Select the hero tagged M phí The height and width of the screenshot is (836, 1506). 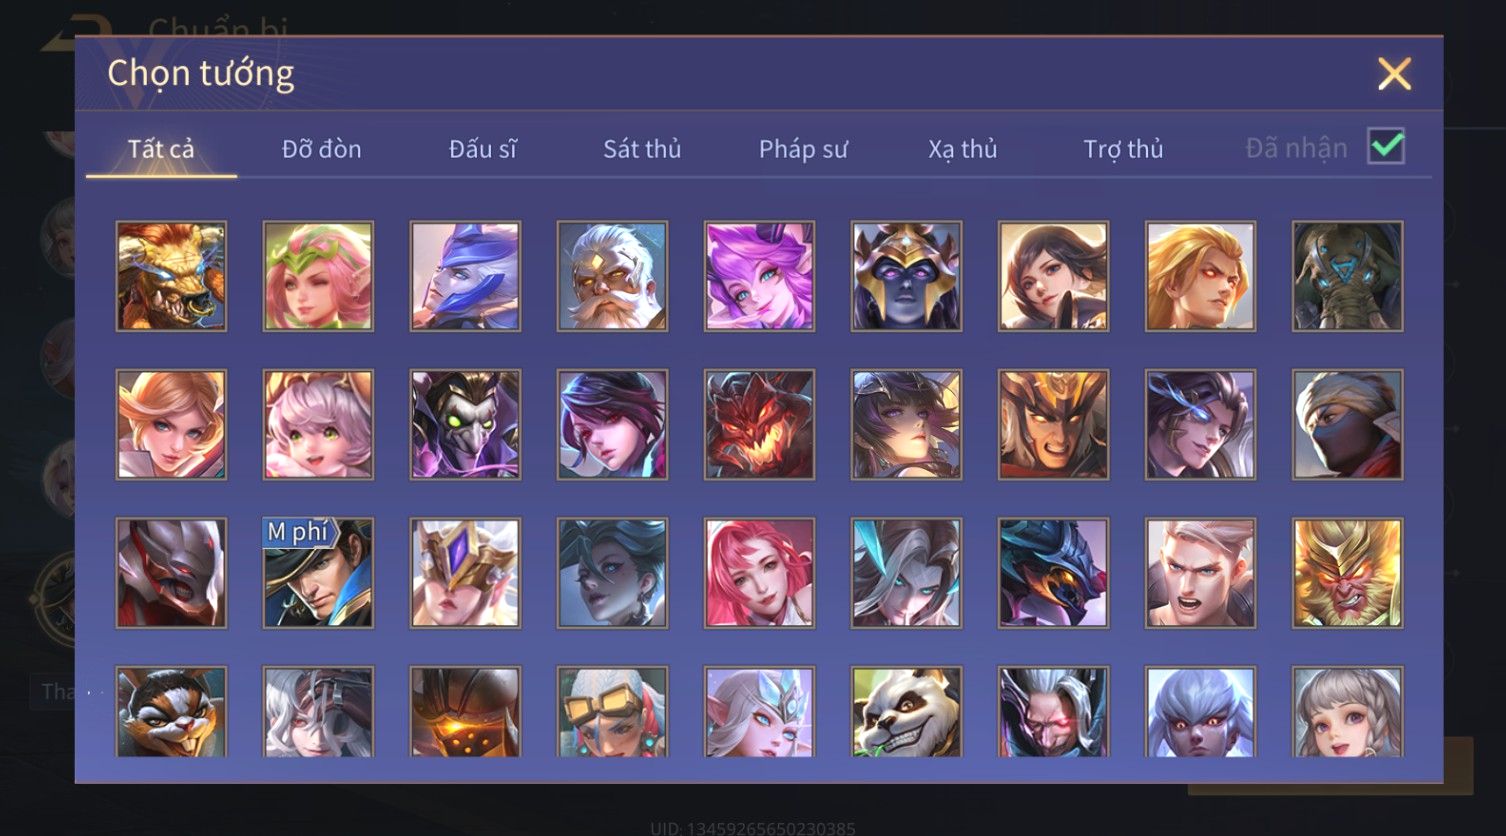pos(318,573)
